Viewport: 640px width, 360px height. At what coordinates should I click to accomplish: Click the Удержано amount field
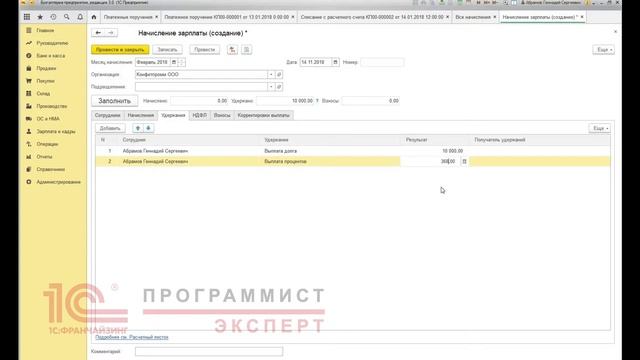click(x=285, y=101)
